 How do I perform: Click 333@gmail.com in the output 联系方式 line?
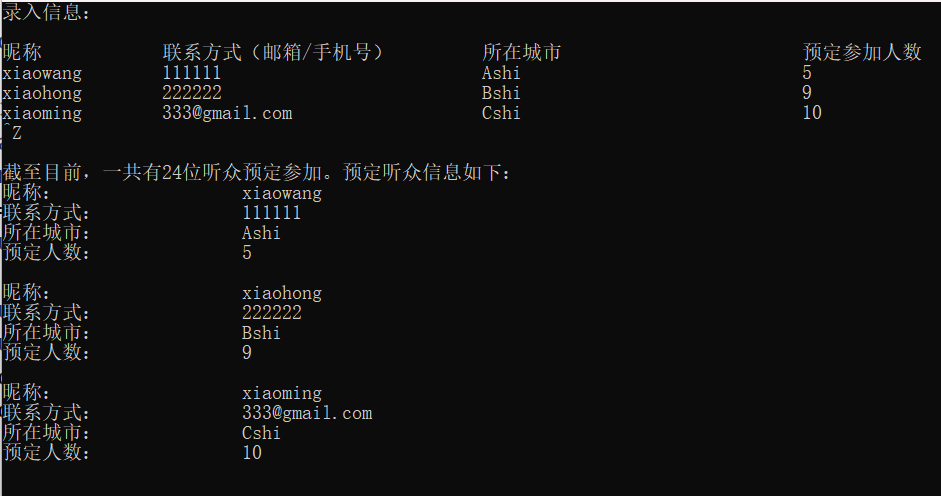point(307,413)
